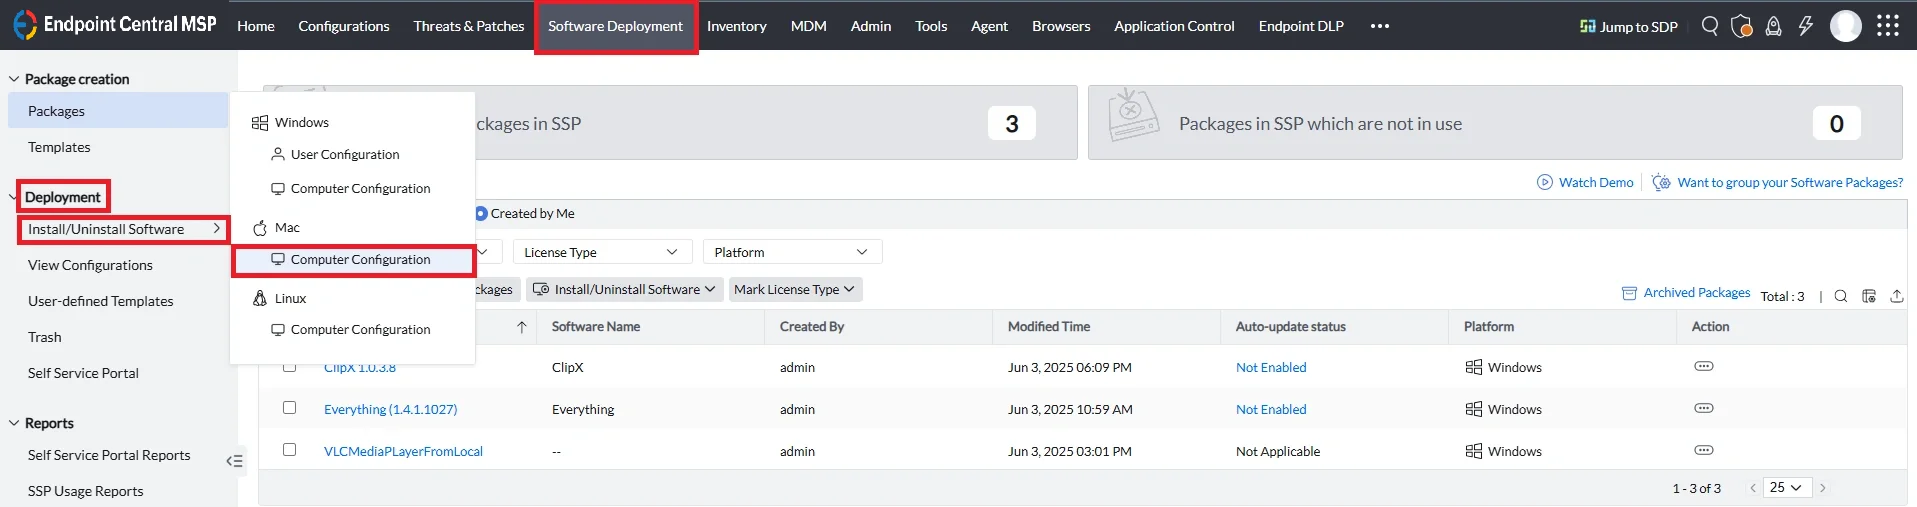This screenshot has height=507, width=1917.
Task: Click Watch Demo play icon
Action: [x=1545, y=182]
